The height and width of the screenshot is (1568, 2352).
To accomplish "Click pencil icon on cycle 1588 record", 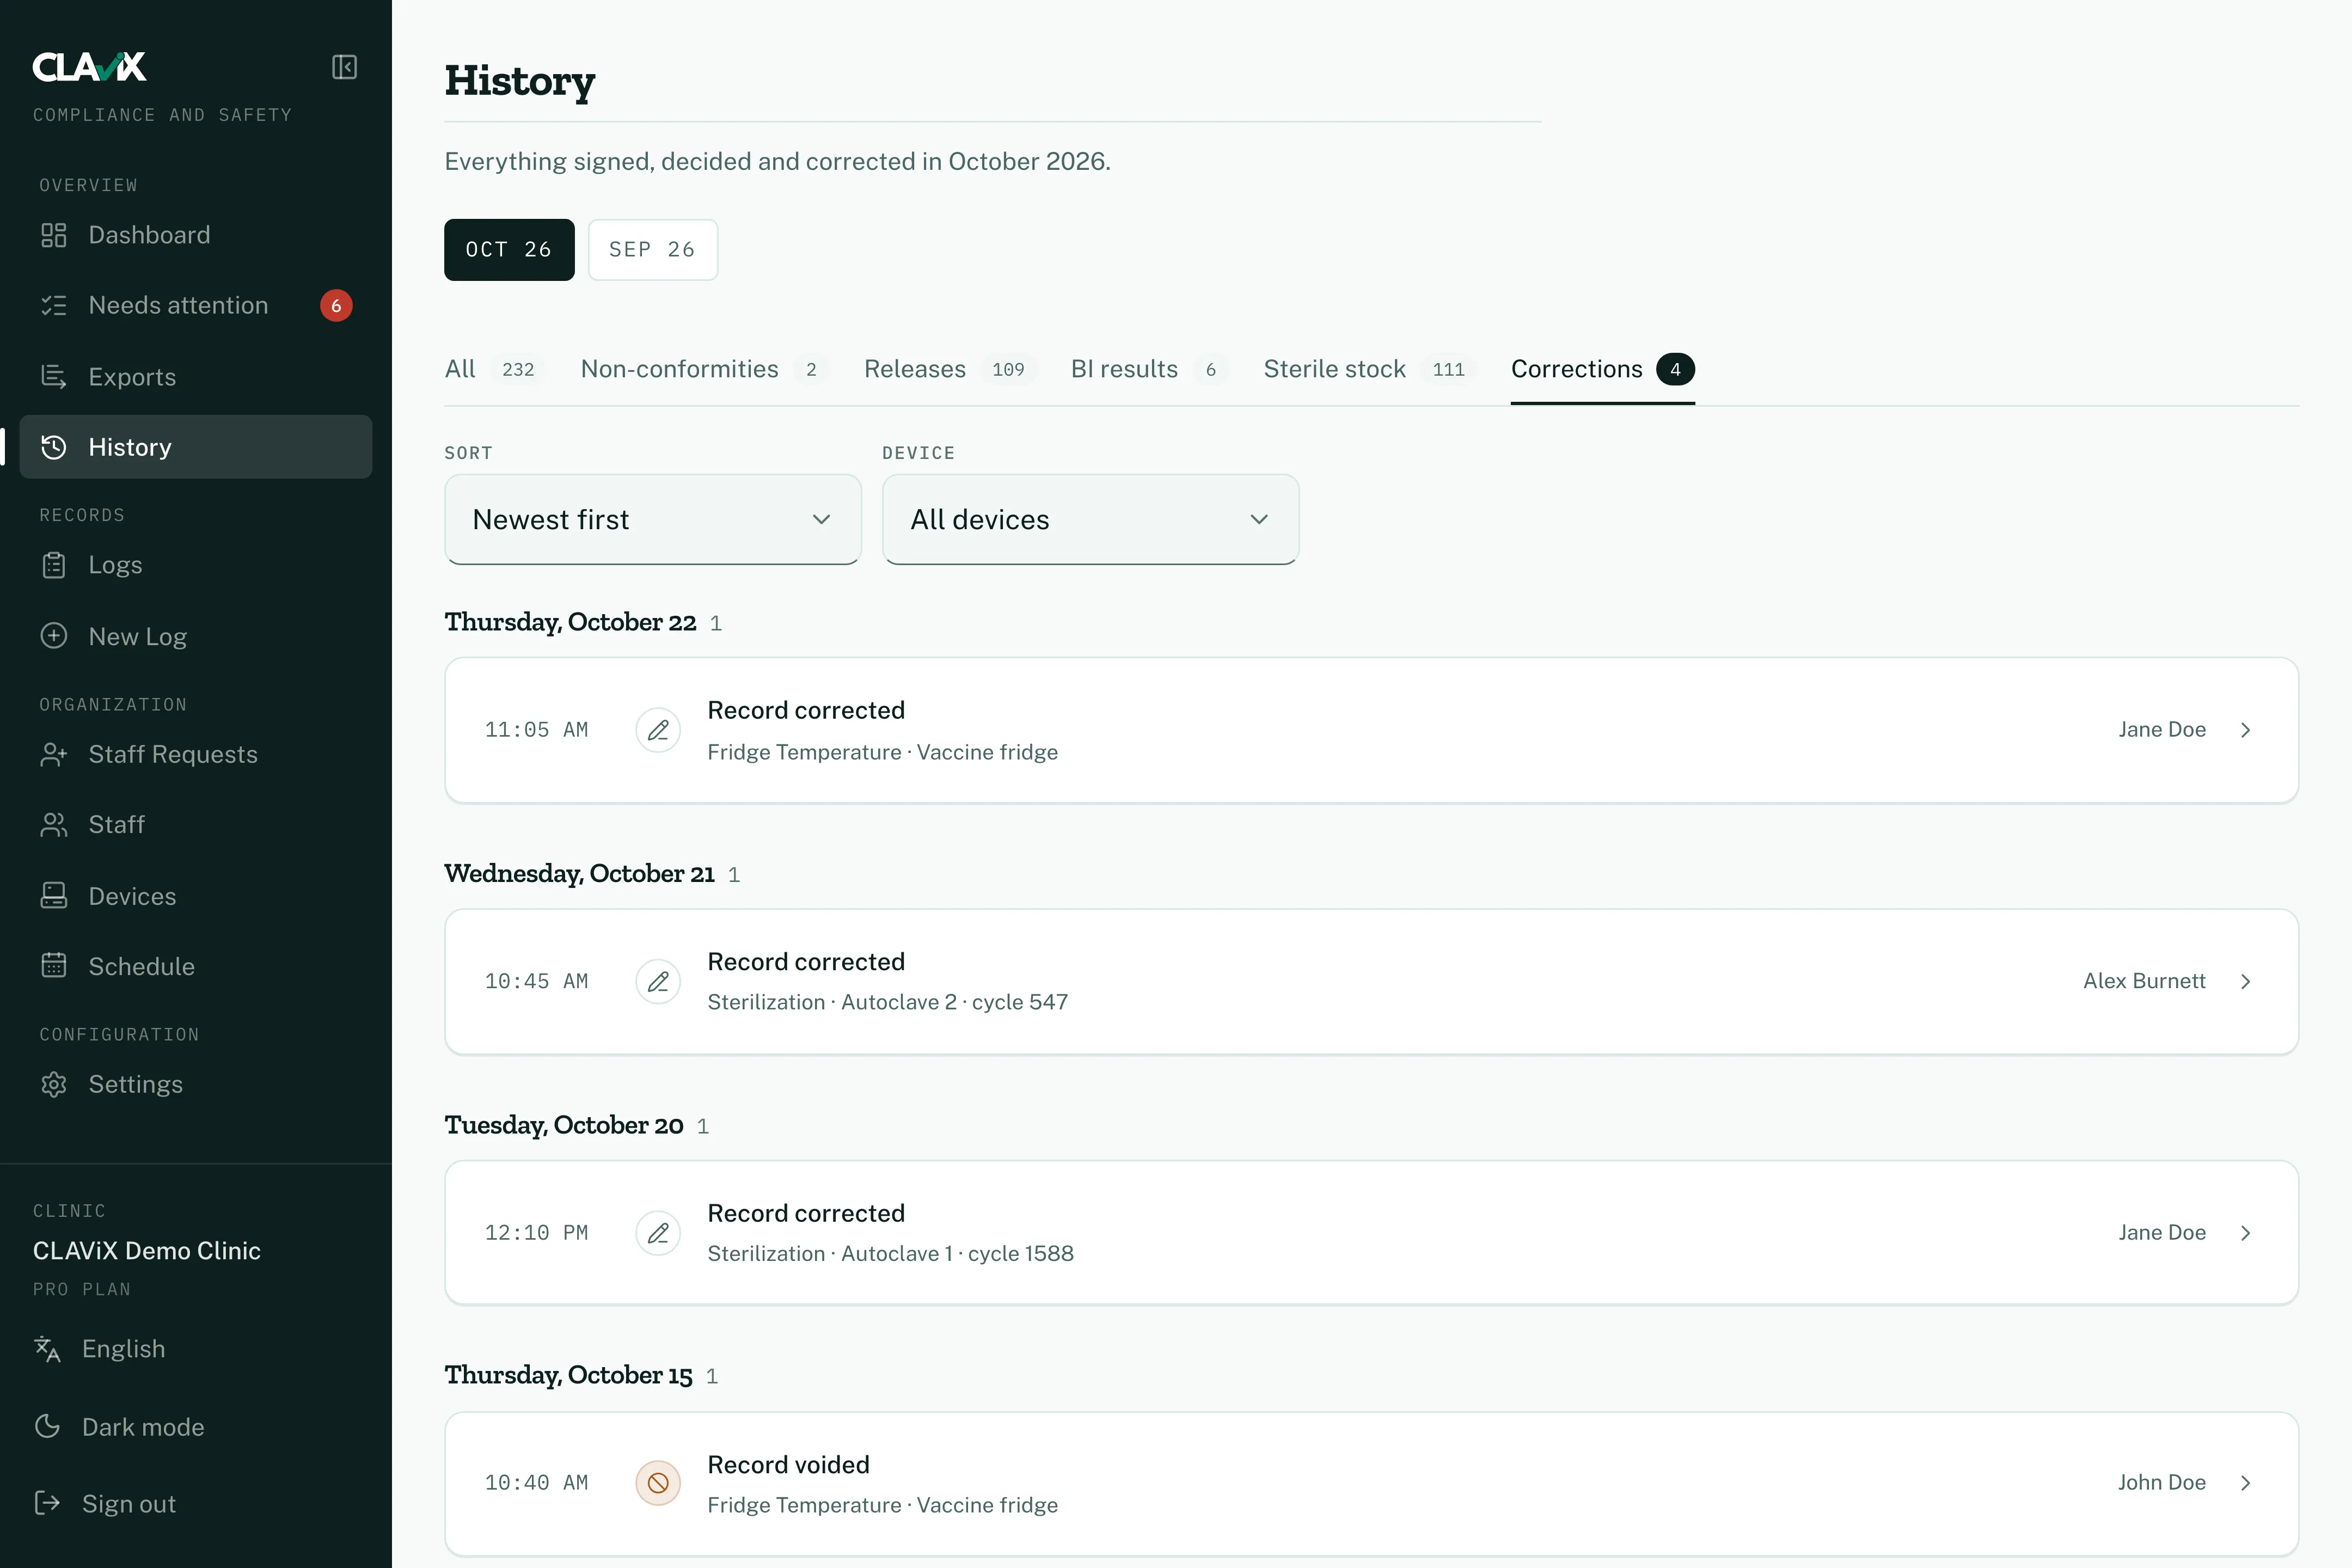I will 658,1233.
